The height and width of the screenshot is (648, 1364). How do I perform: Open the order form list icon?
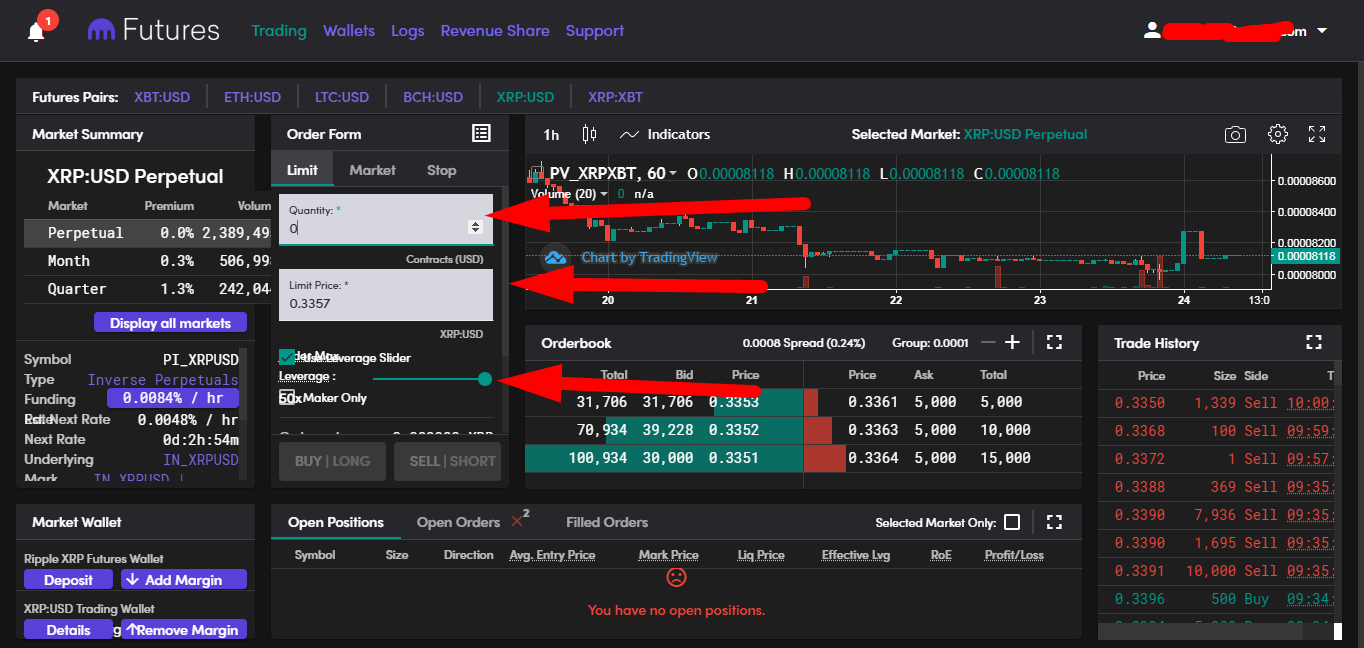coord(481,133)
